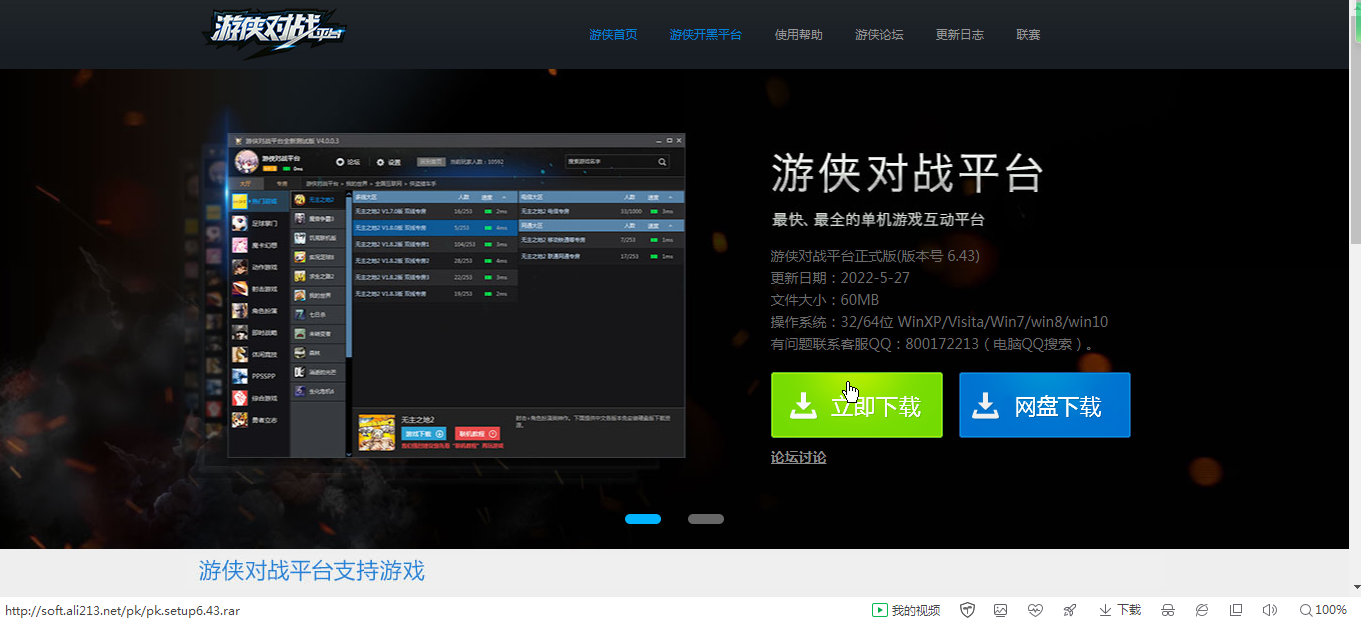Click the rocket accelerator icon
The height and width of the screenshot is (621, 1361).
point(1069,610)
